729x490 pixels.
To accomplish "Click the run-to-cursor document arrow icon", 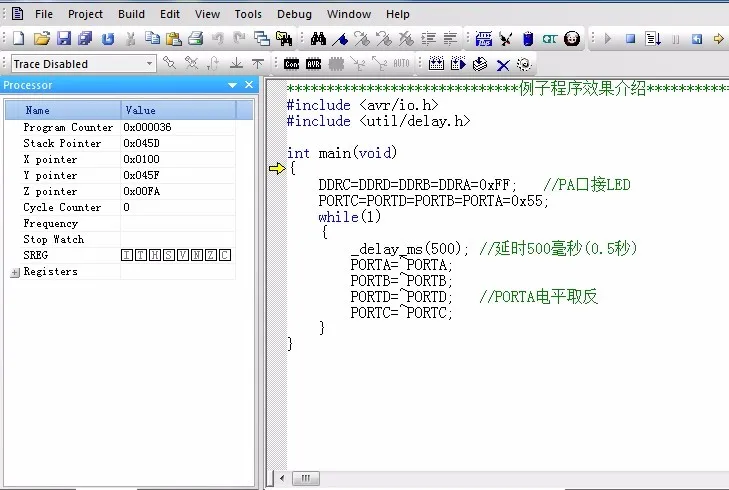I will pyautogui.click(x=653, y=39).
